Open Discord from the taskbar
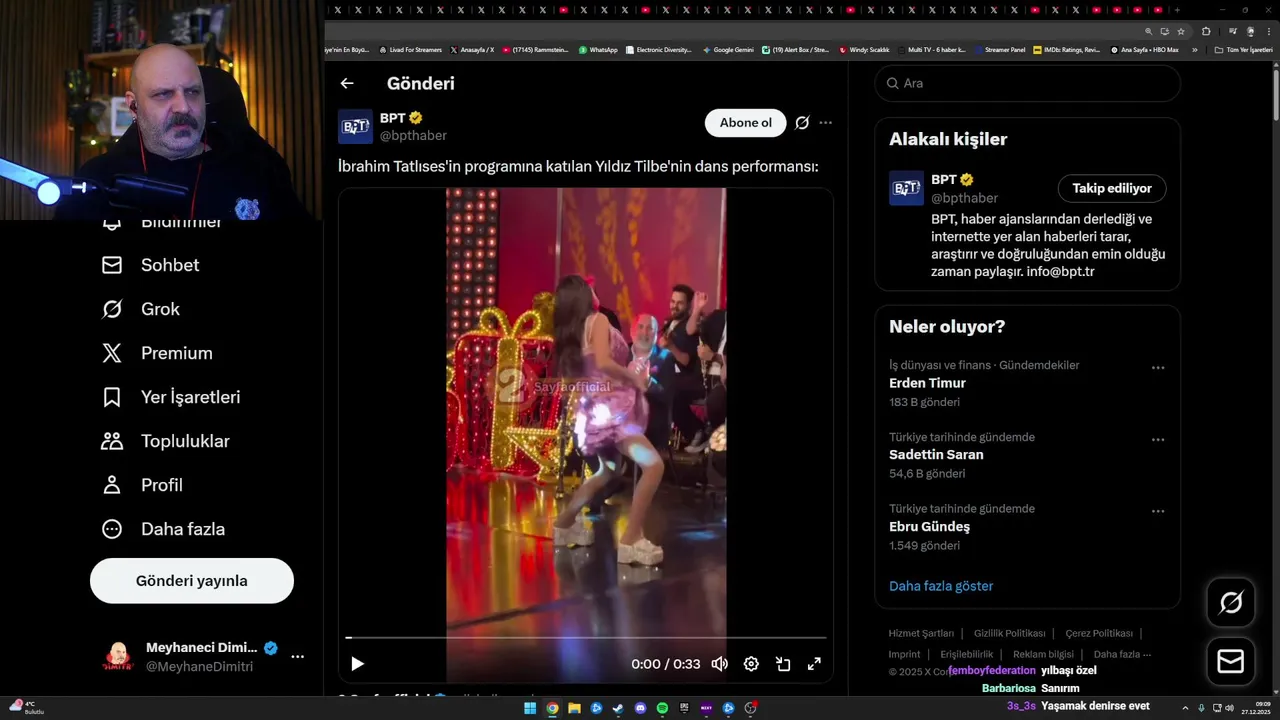Viewport: 1280px width, 720px height. (x=640, y=708)
